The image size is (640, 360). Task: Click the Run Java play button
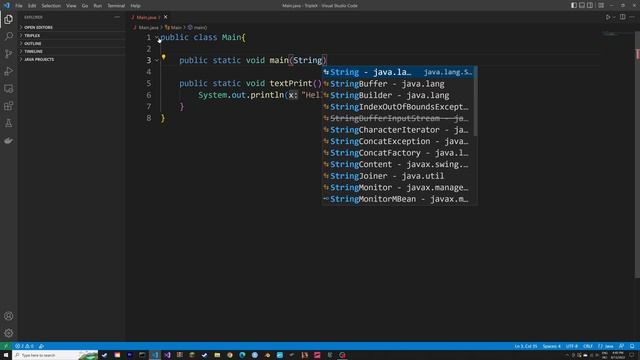(x=608, y=17)
